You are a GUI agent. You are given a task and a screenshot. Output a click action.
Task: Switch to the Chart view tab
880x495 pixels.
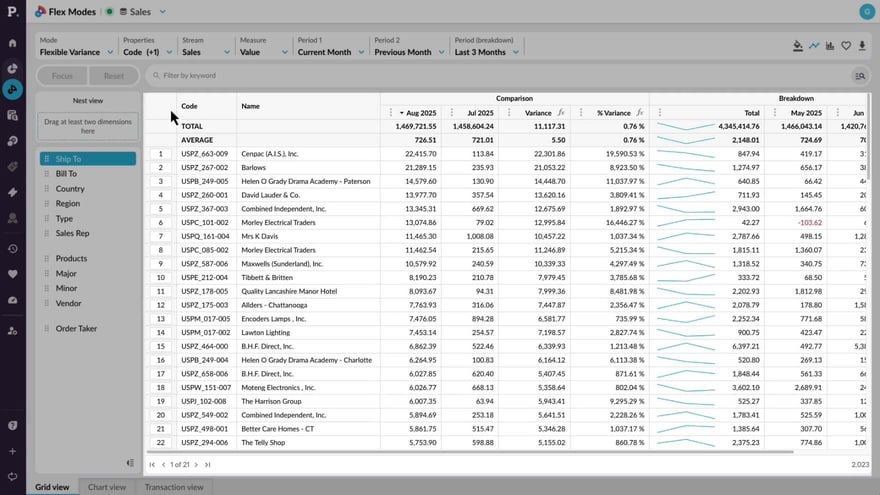[x=106, y=487]
